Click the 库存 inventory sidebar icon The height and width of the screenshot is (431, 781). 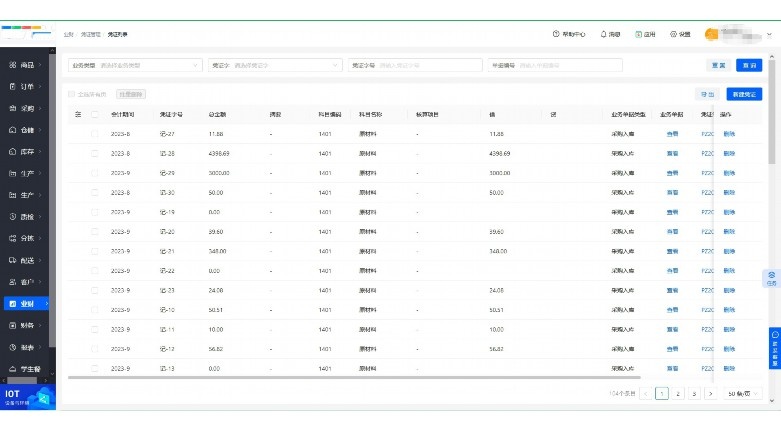point(13,151)
